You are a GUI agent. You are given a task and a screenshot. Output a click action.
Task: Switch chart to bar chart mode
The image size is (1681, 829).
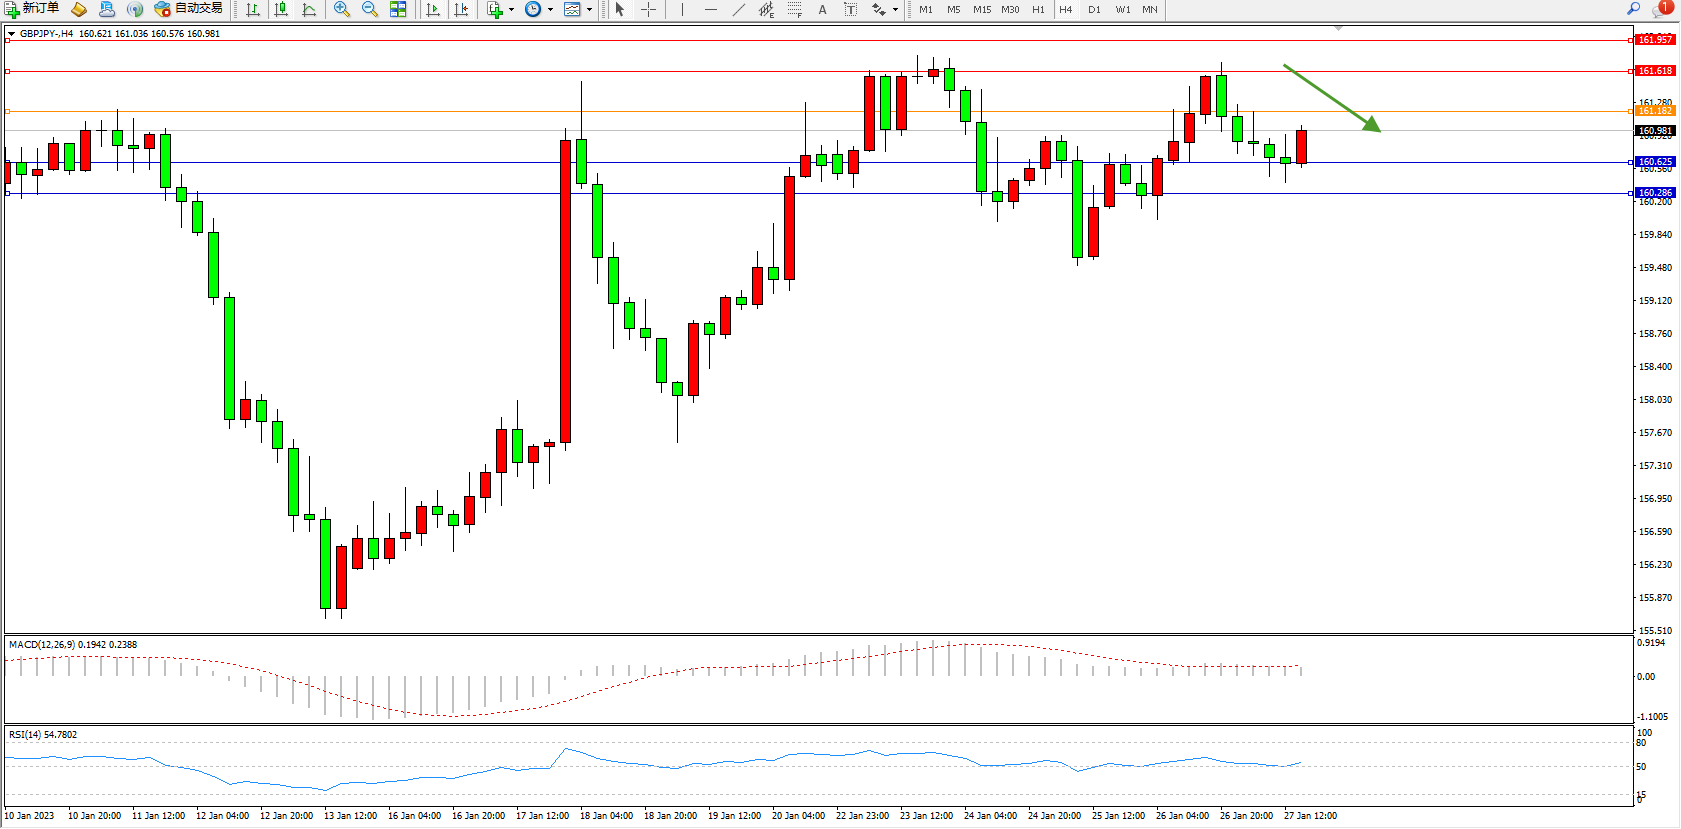pyautogui.click(x=253, y=9)
